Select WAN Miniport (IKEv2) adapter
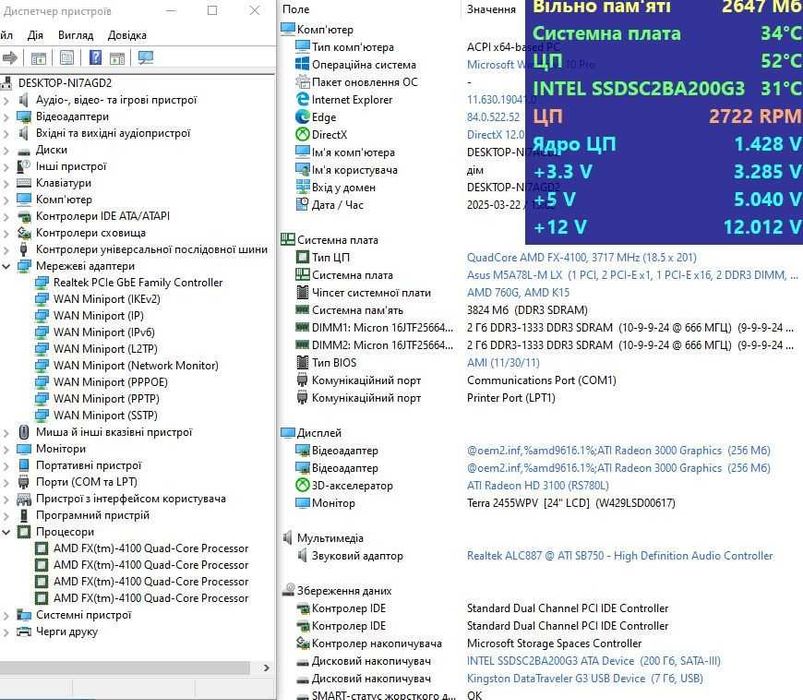The height and width of the screenshot is (700, 803). (x=107, y=299)
